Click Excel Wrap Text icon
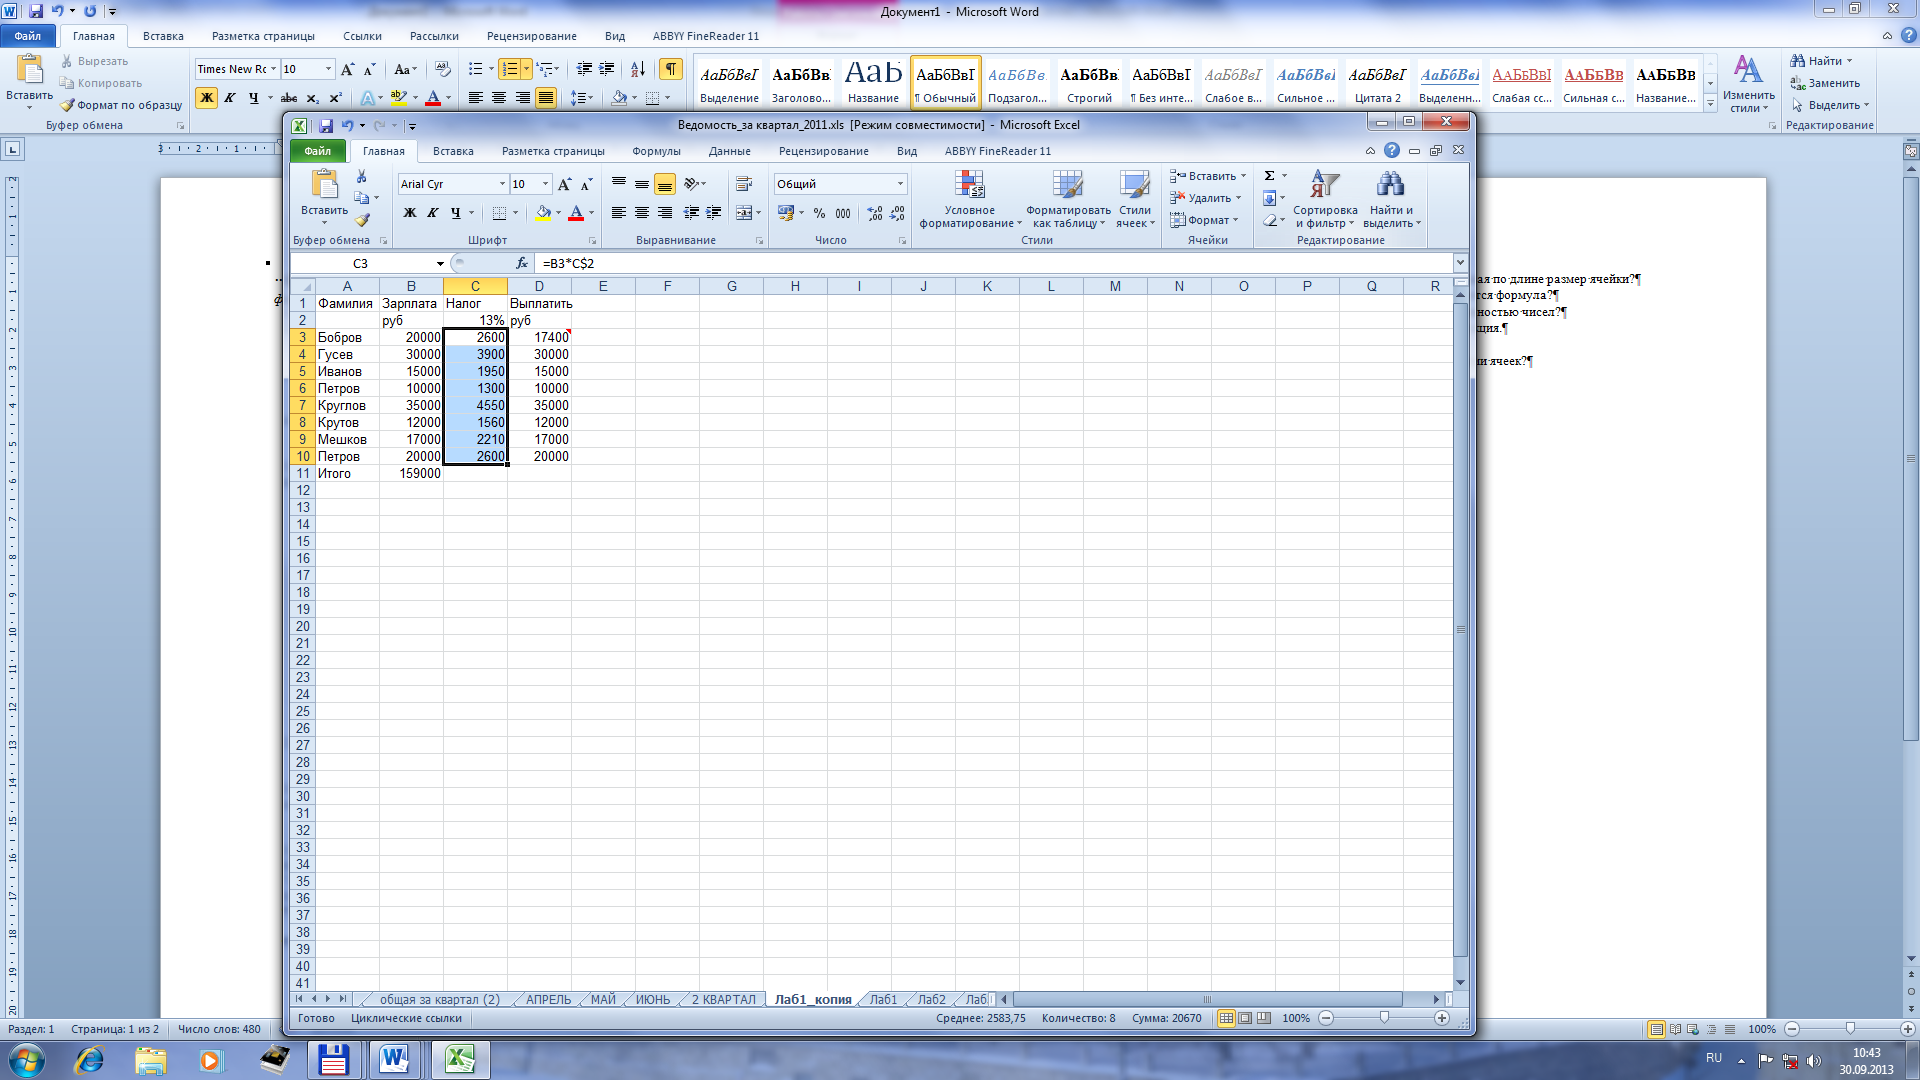Screen dimensions: 1920x1080 [743, 184]
